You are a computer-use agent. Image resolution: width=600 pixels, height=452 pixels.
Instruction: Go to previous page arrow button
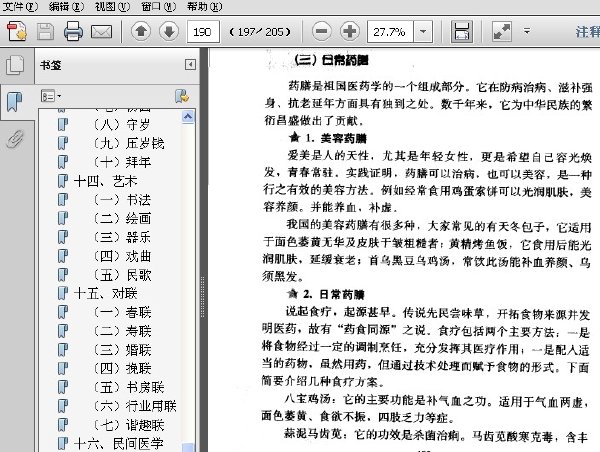click(140, 31)
